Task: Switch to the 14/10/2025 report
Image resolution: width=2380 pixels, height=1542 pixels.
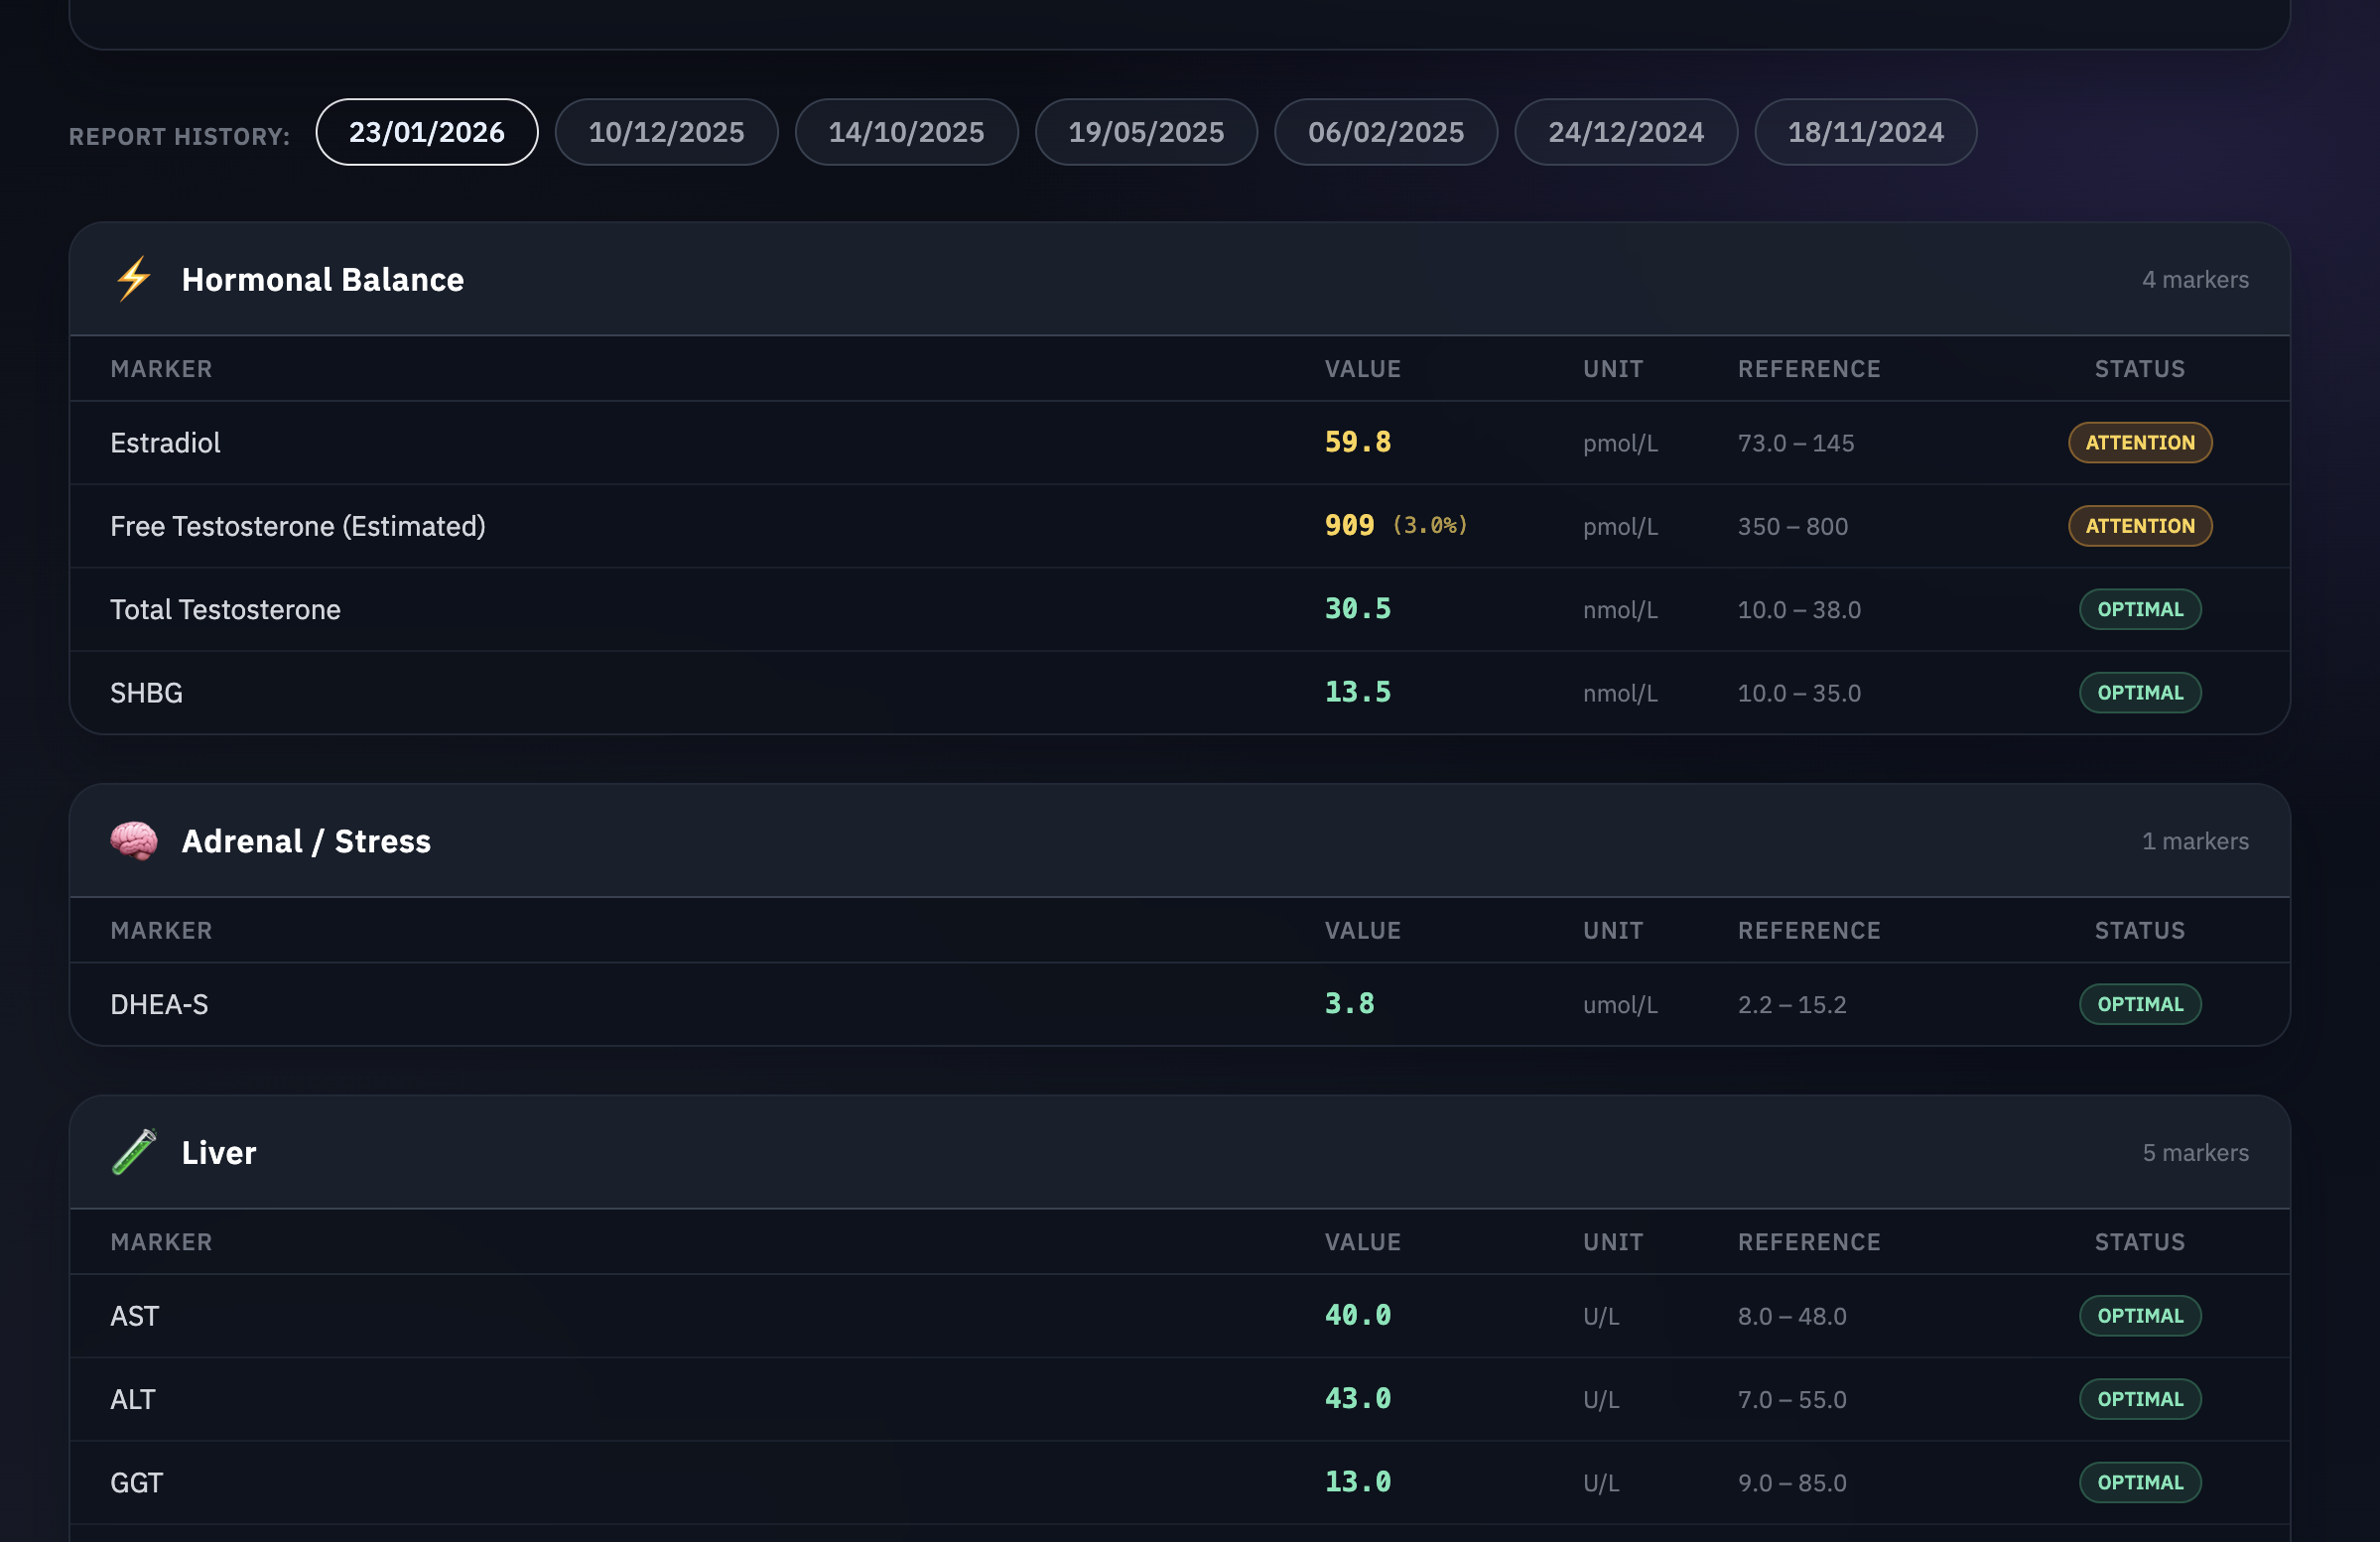Action: coord(907,132)
